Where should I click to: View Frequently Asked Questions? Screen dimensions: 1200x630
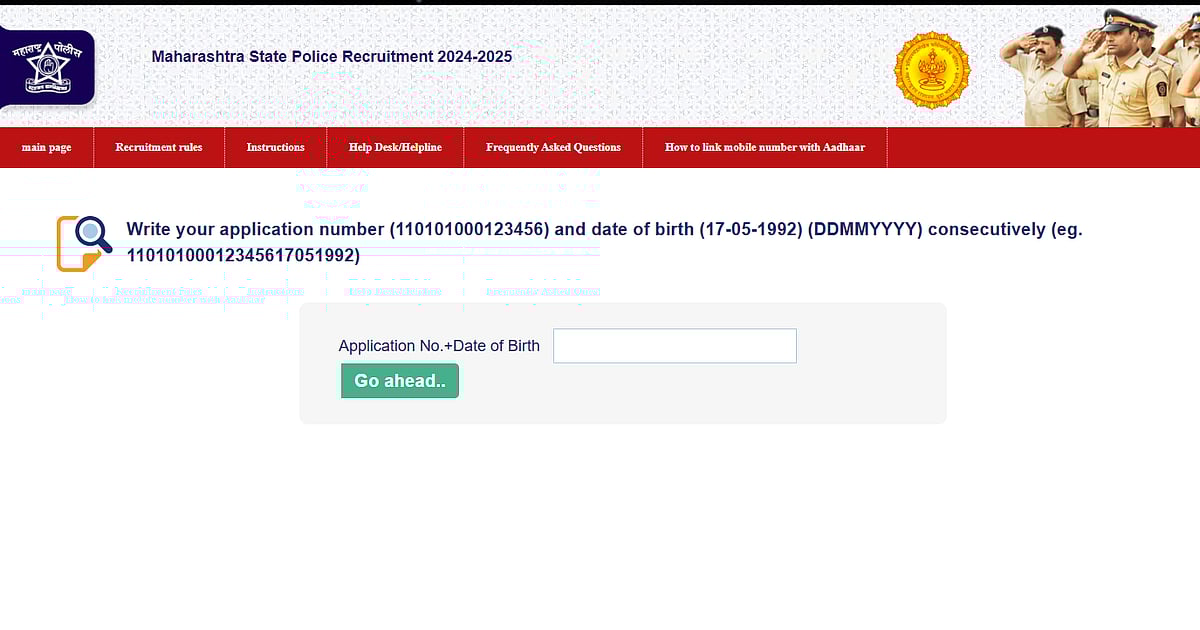click(x=553, y=147)
